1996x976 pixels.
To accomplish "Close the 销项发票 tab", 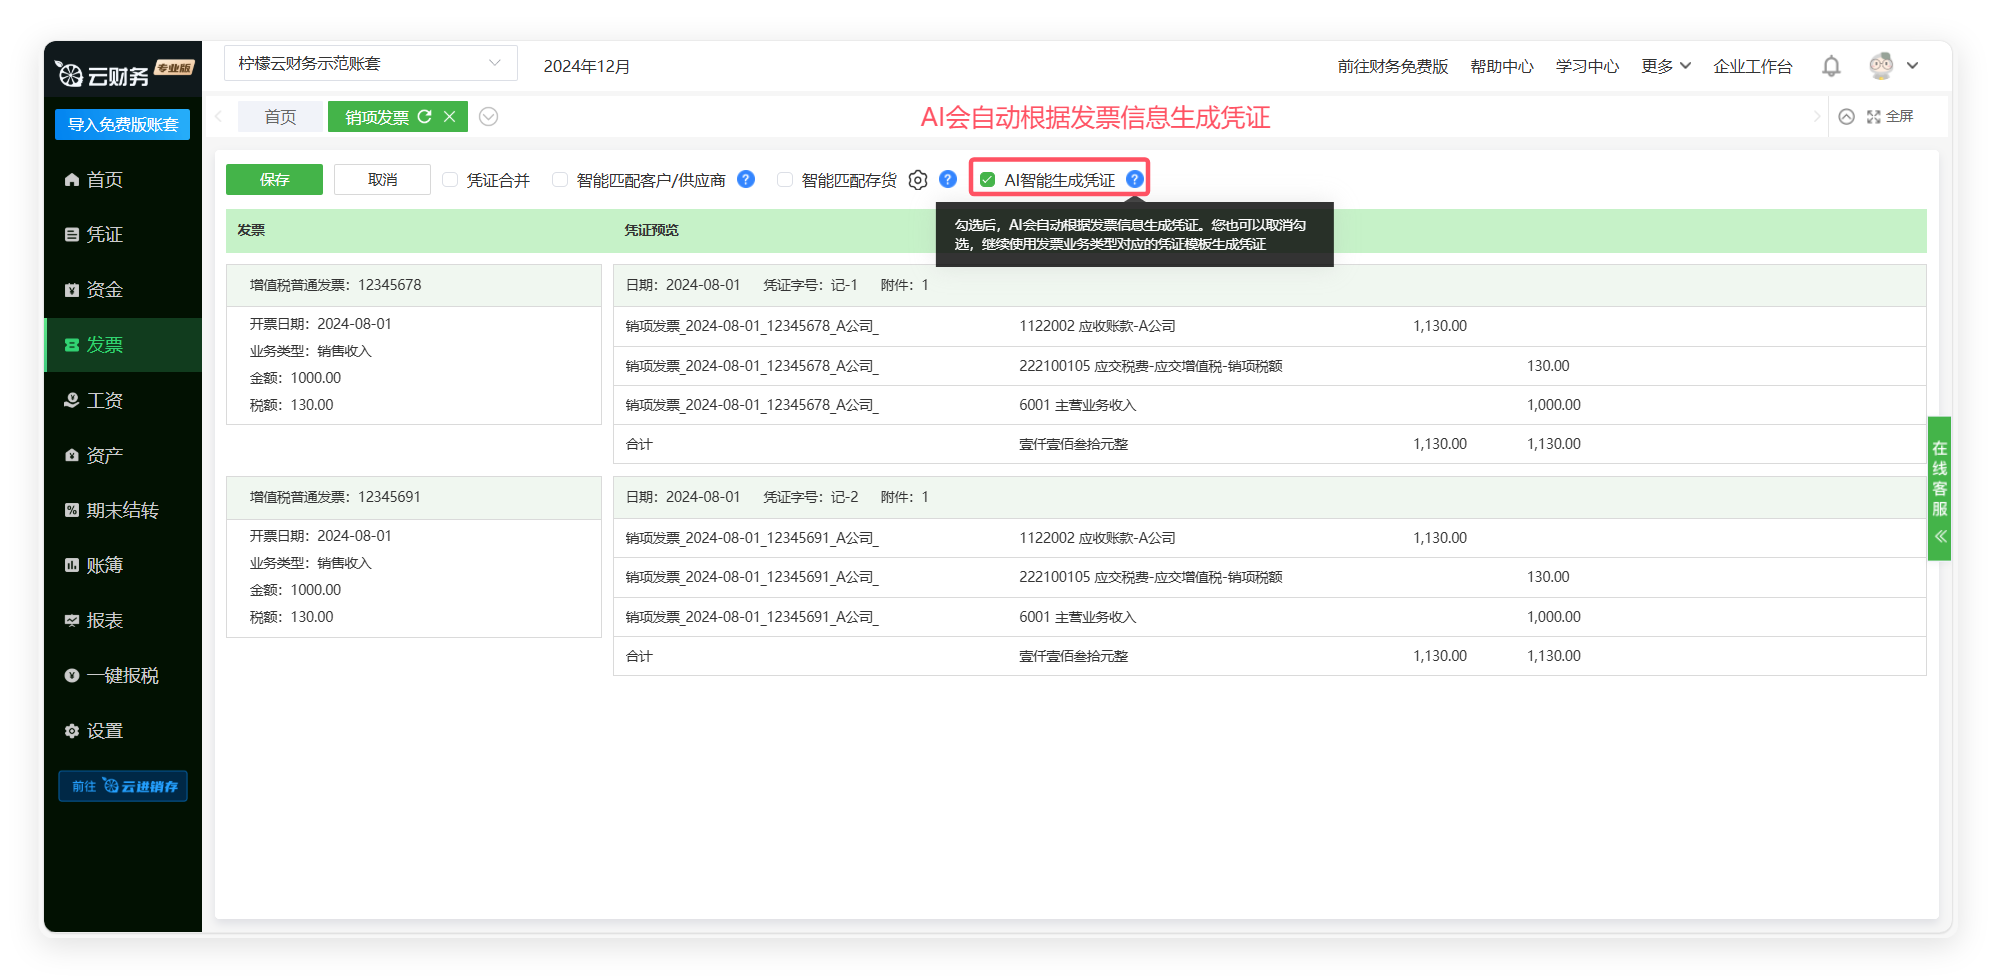I will tap(450, 117).
